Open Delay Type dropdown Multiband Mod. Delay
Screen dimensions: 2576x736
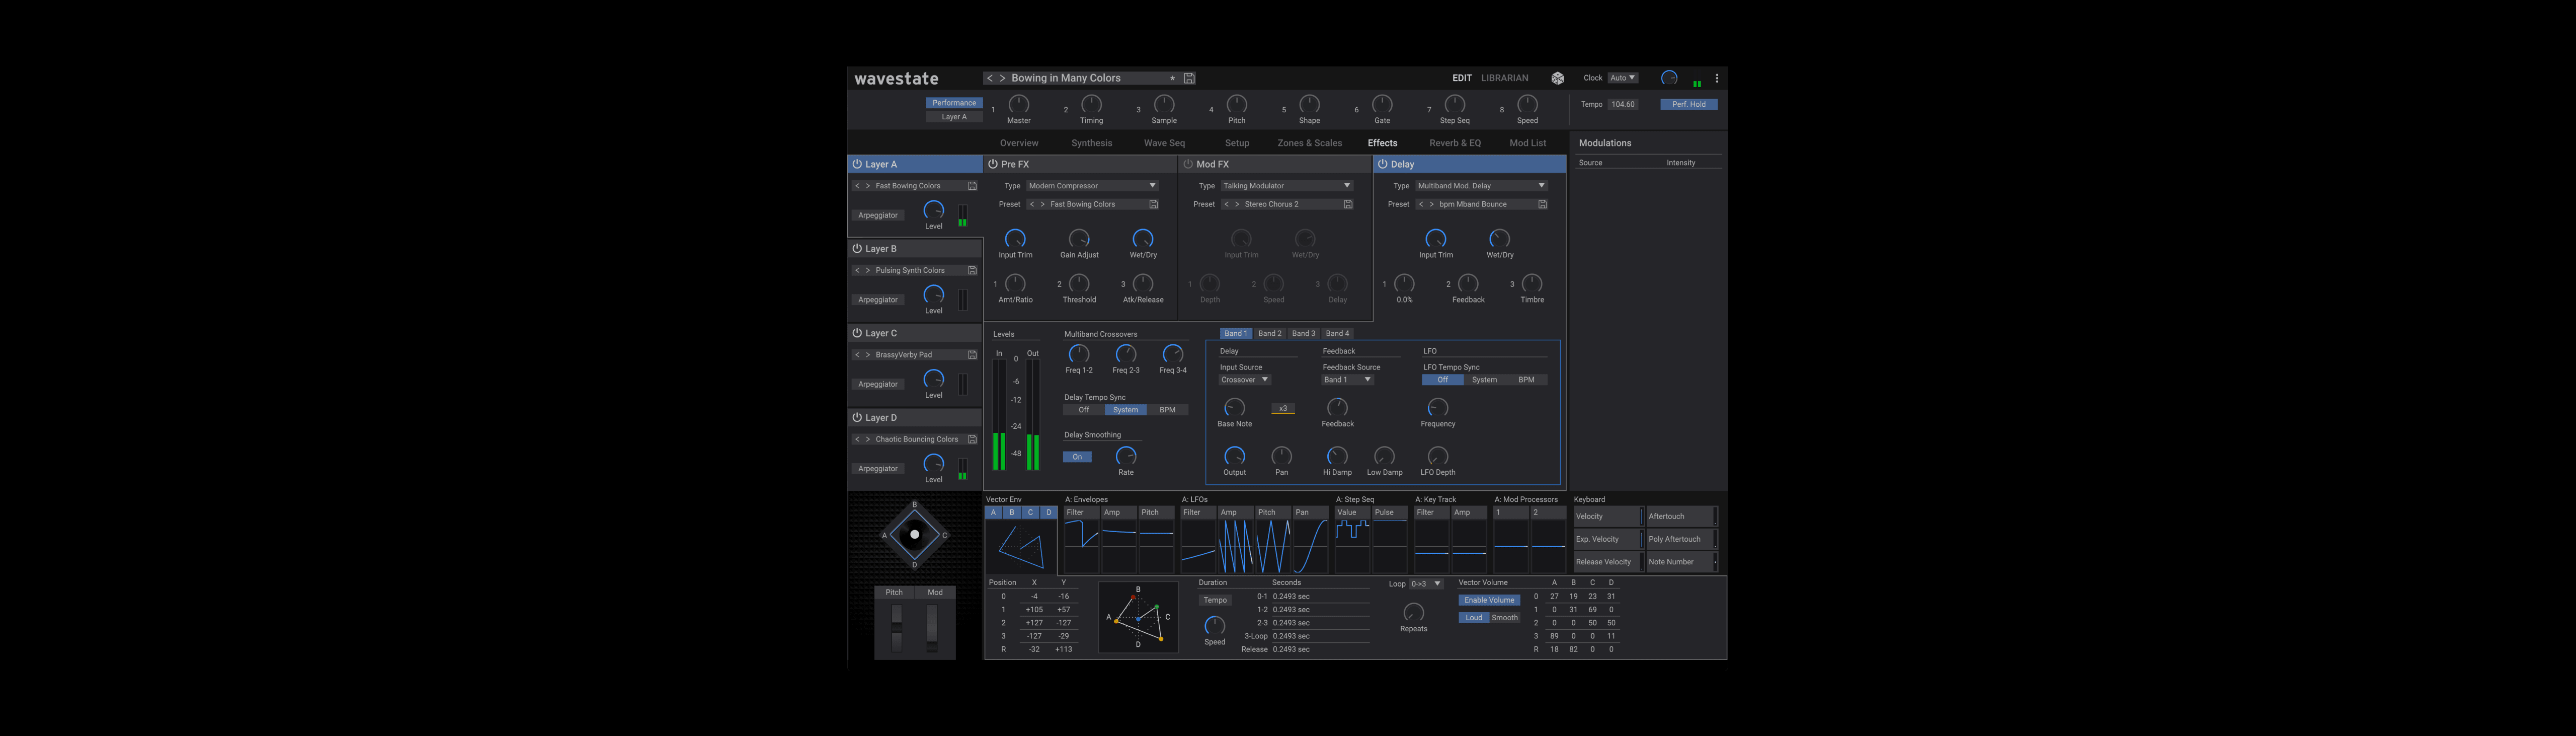point(1481,186)
